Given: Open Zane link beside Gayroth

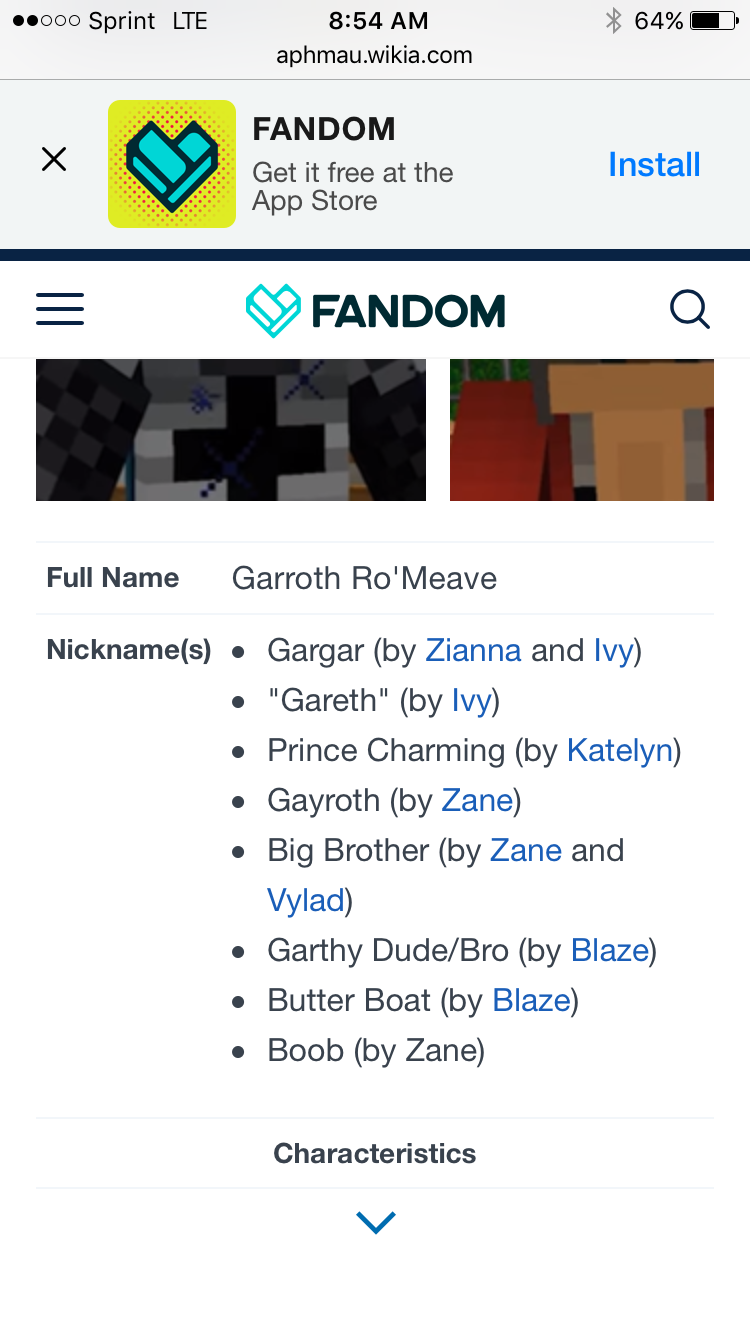Looking at the screenshot, I should 477,800.
